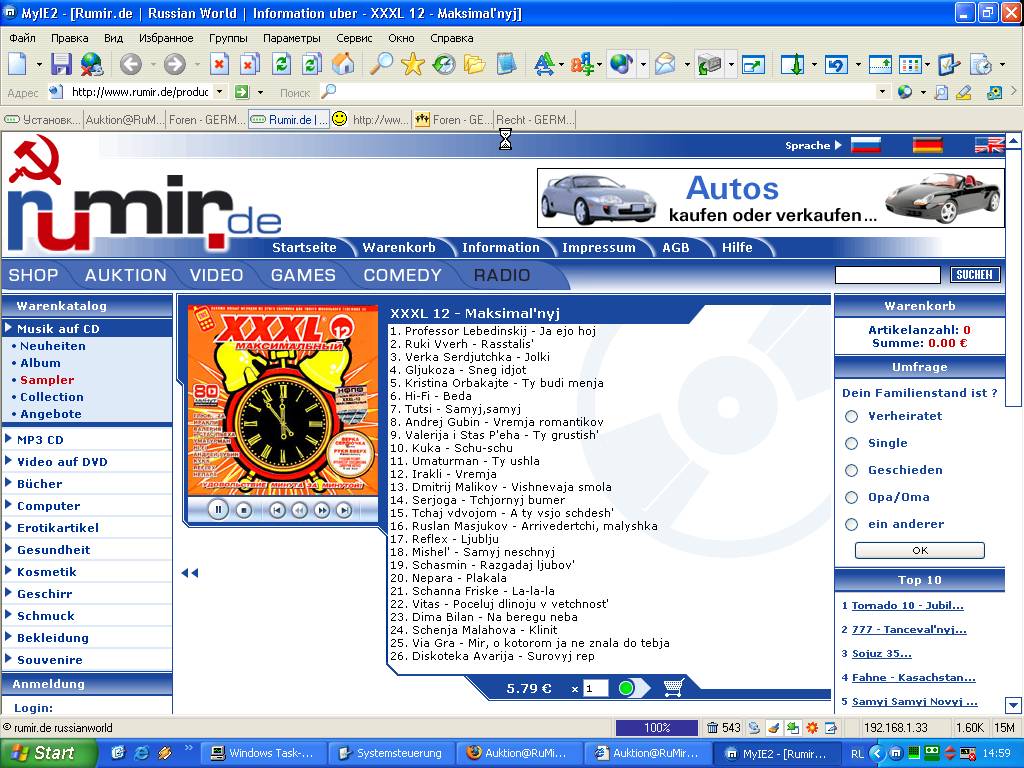Refresh the current page icon
The width and height of the screenshot is (1024, 768).
pos(281,64)
